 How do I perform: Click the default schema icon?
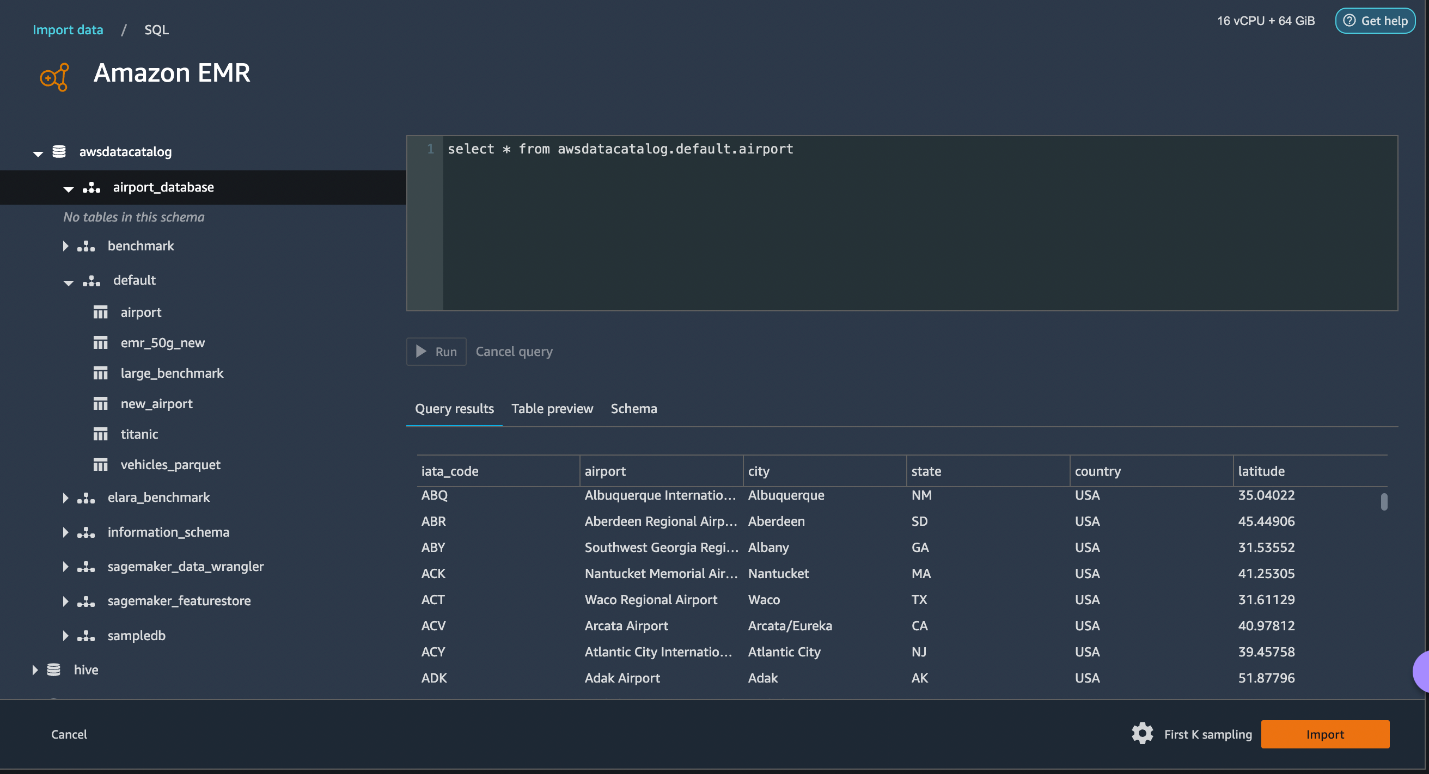tap(91, 281)
